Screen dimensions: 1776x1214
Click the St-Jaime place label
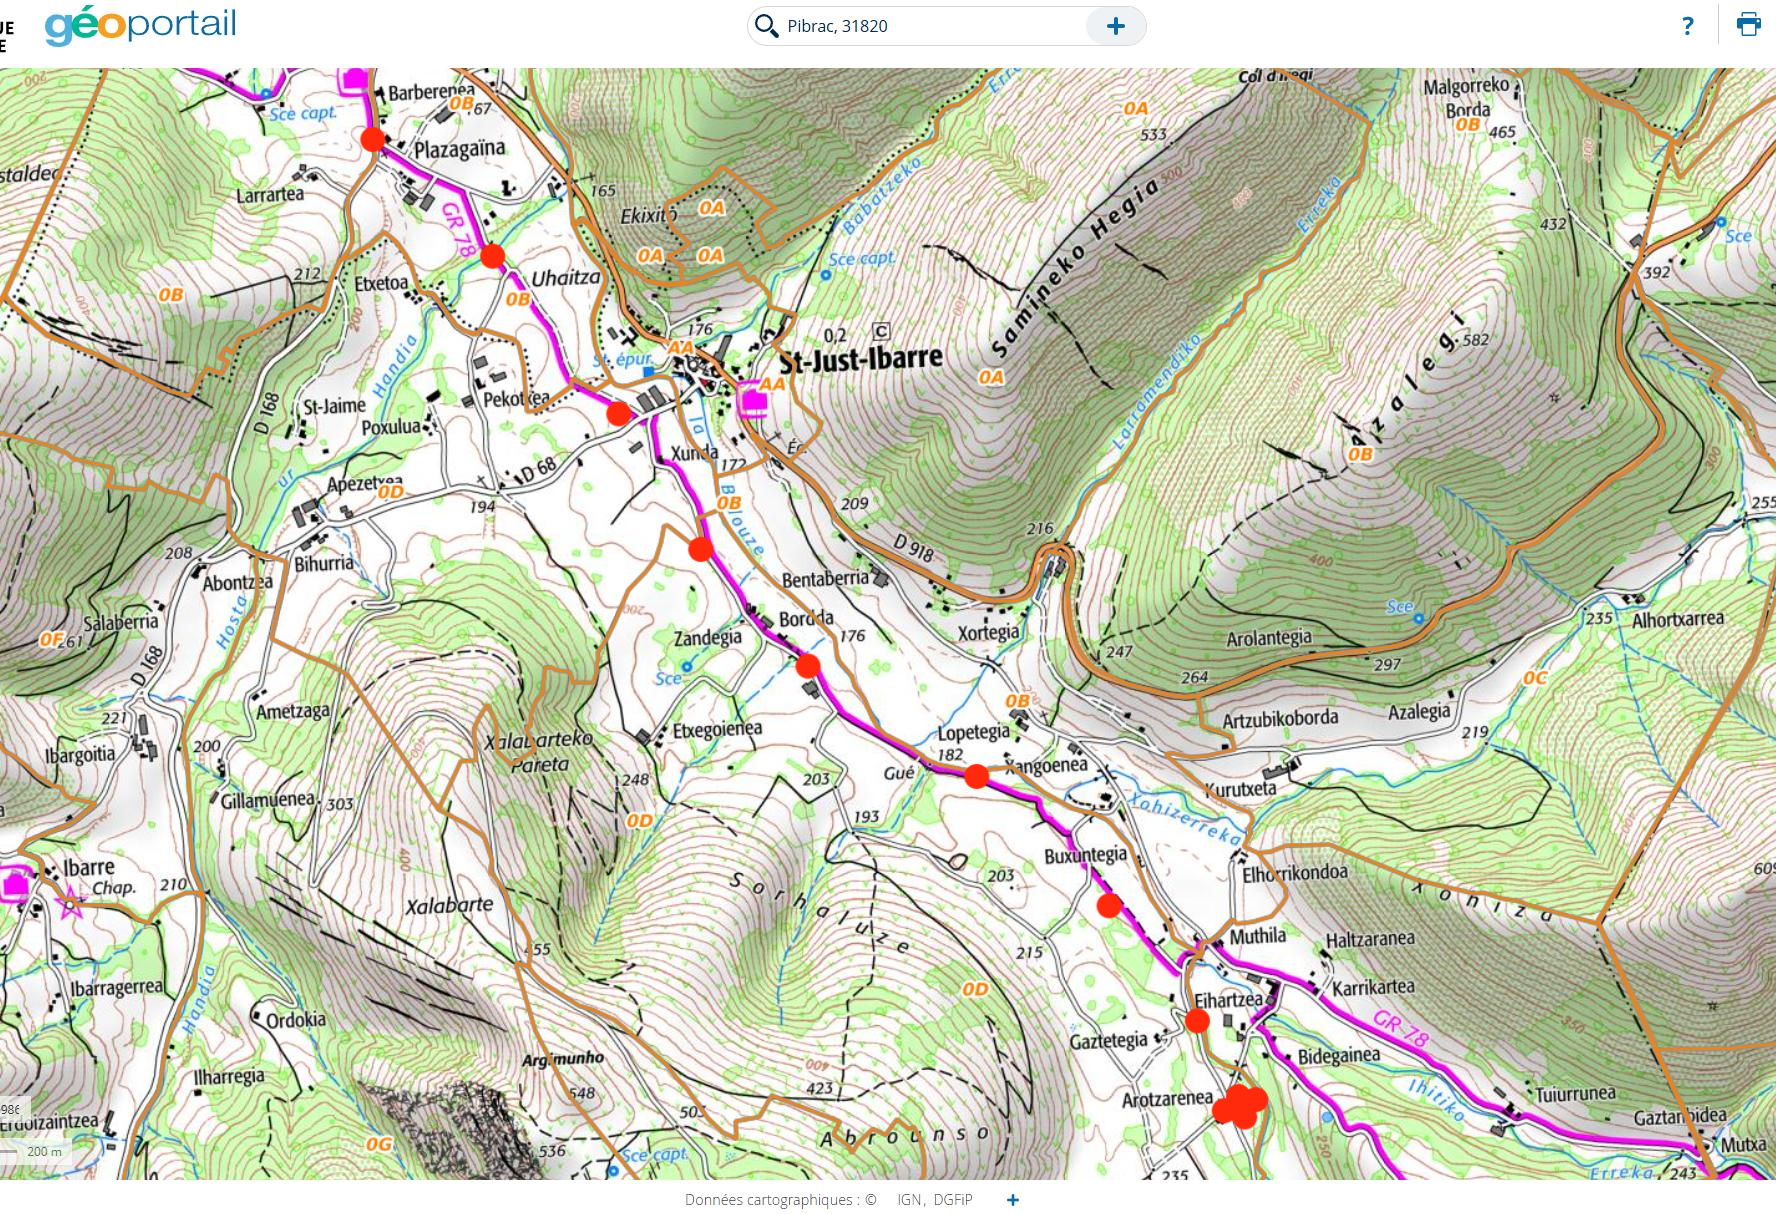tap(334, 406)
